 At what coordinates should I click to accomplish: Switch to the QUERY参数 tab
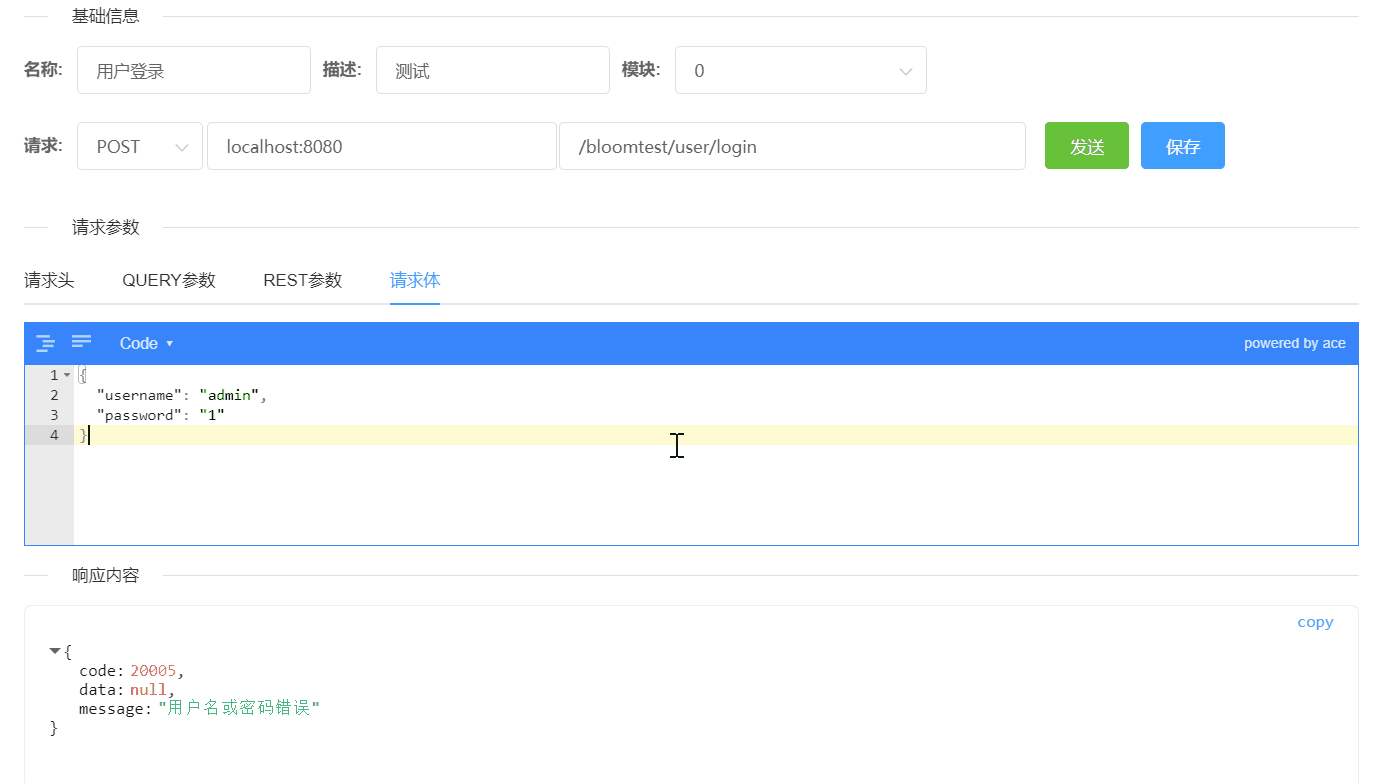[x=169, y=280]
